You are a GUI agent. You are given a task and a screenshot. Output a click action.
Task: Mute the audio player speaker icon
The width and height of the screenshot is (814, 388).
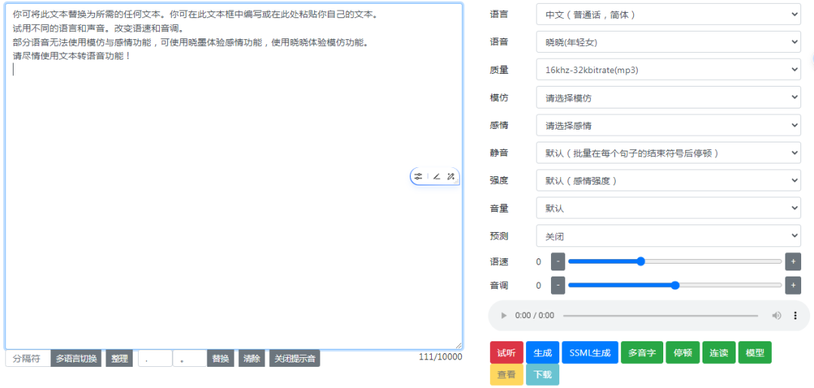coord(776,315)
